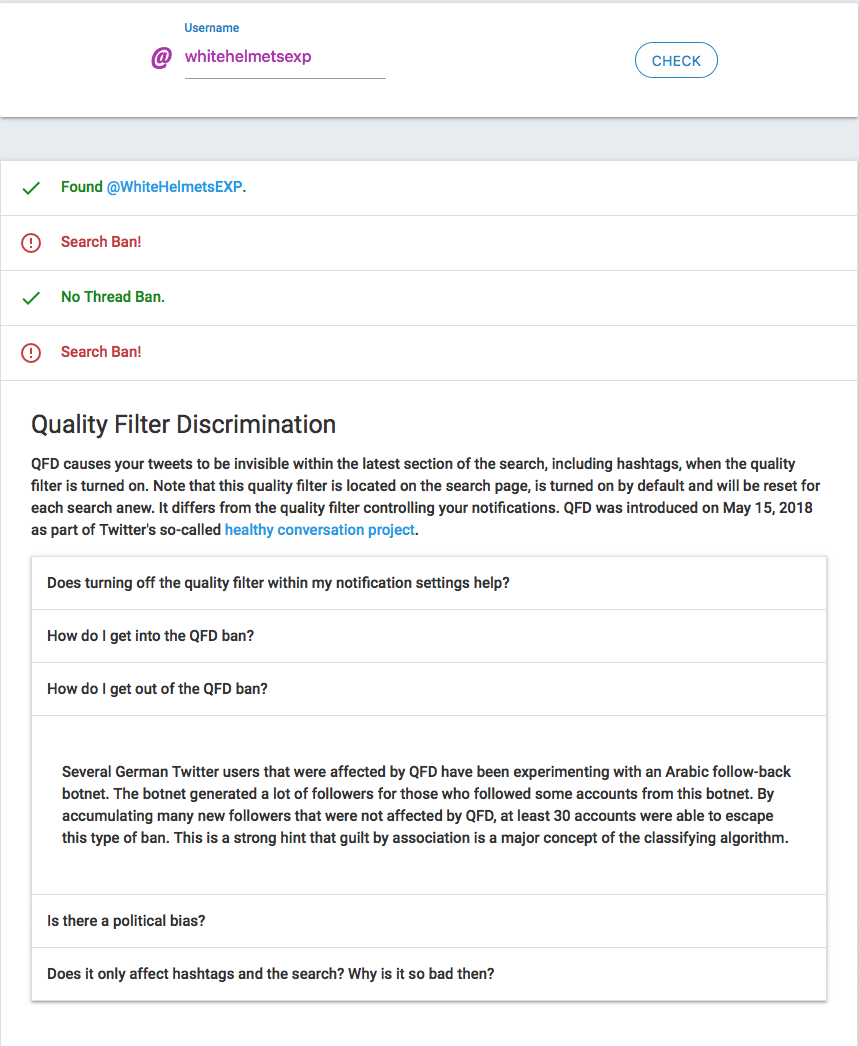
Task: Select the No Thread Ban result row
Action: [429, 298]
